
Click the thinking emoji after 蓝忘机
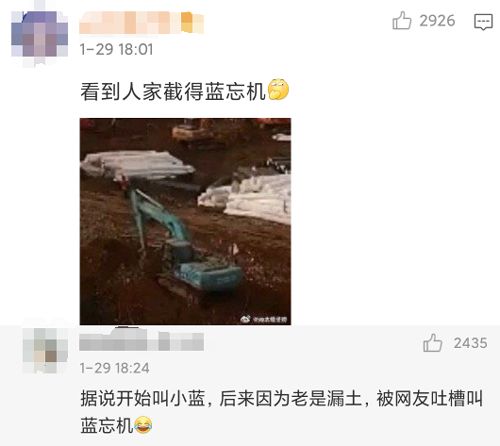278,89
